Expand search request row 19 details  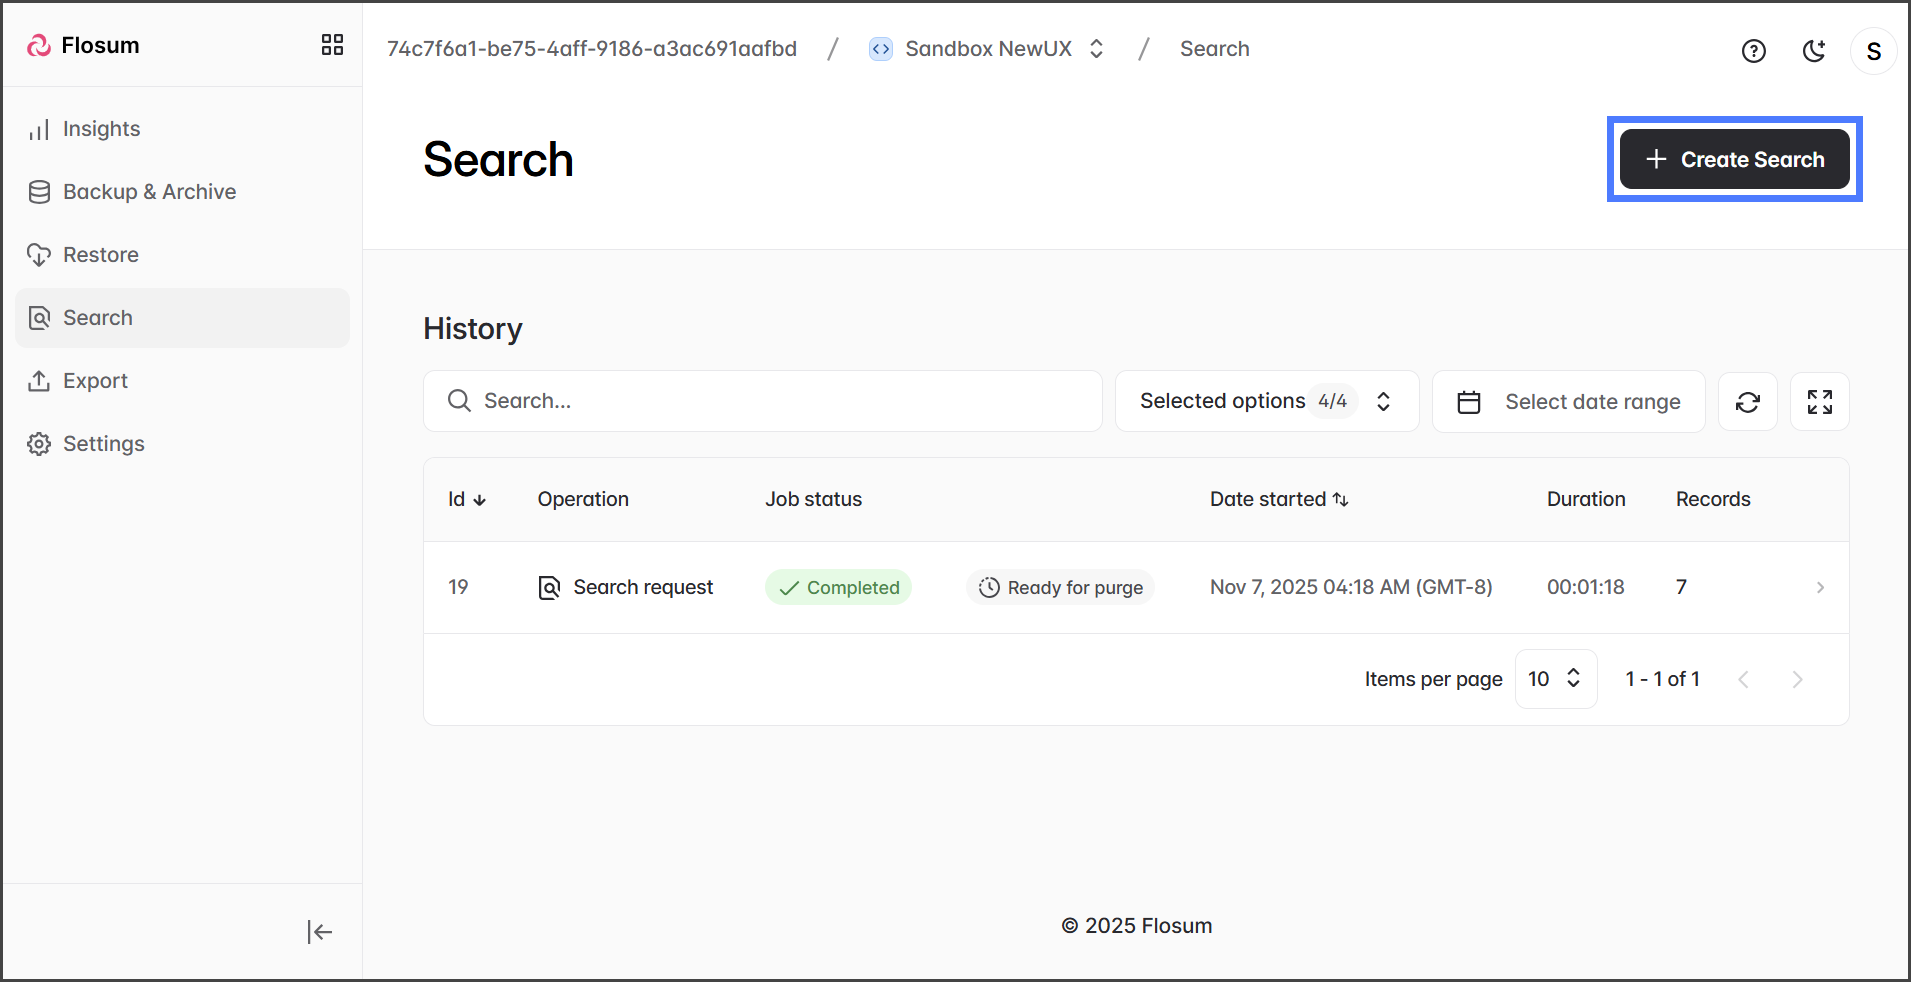pos(1819,588)
